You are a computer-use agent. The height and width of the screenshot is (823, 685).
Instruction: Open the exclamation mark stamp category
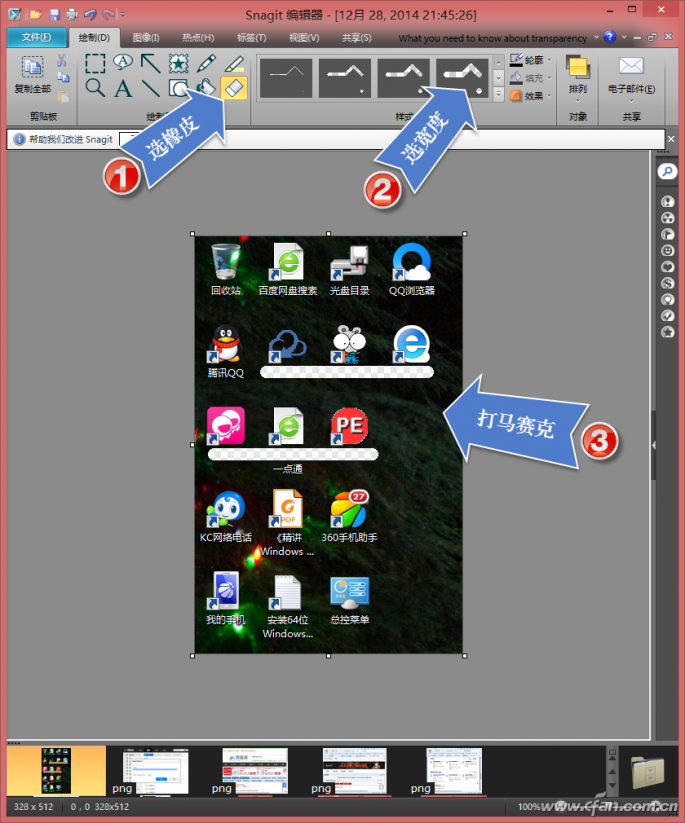point(667,202)
